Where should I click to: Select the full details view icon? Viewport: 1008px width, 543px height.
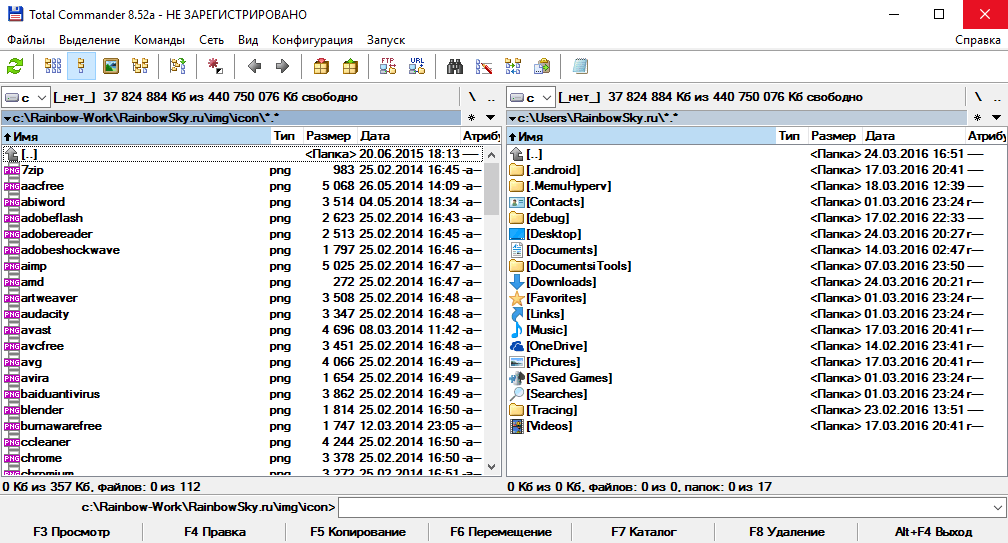[x=81, y=66]
